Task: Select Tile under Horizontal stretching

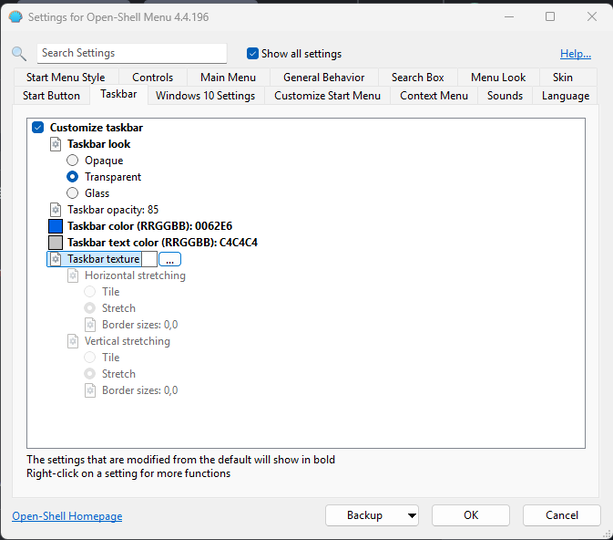Action: pyautogui.click(x=90, y=292)
